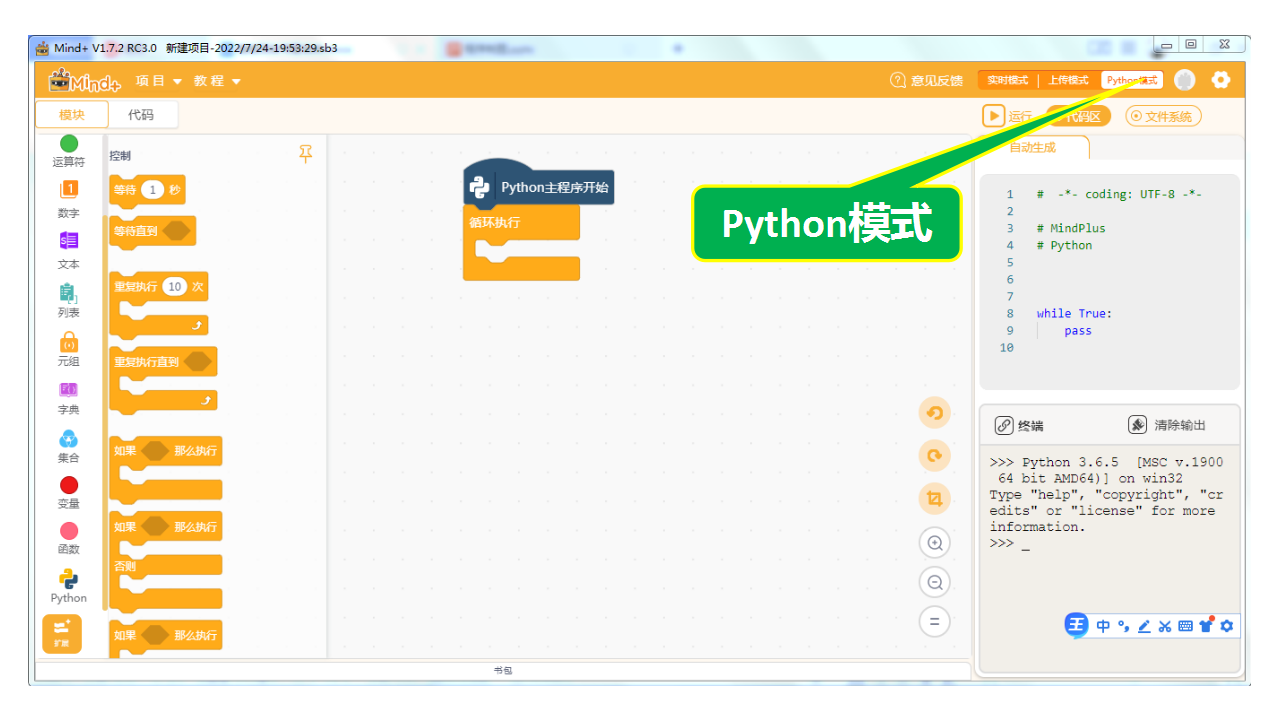Screen dimensions: 1280x720
Task: Click the input method 王 logo icon
Action: tap(1076, 626)
